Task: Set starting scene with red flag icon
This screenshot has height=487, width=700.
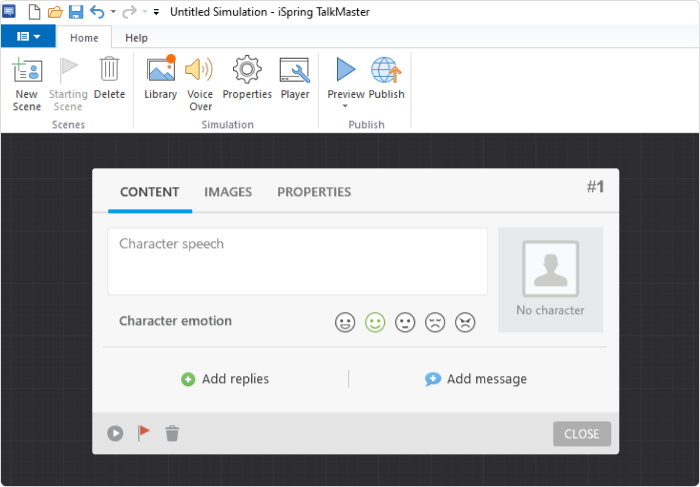Action: 144,433
